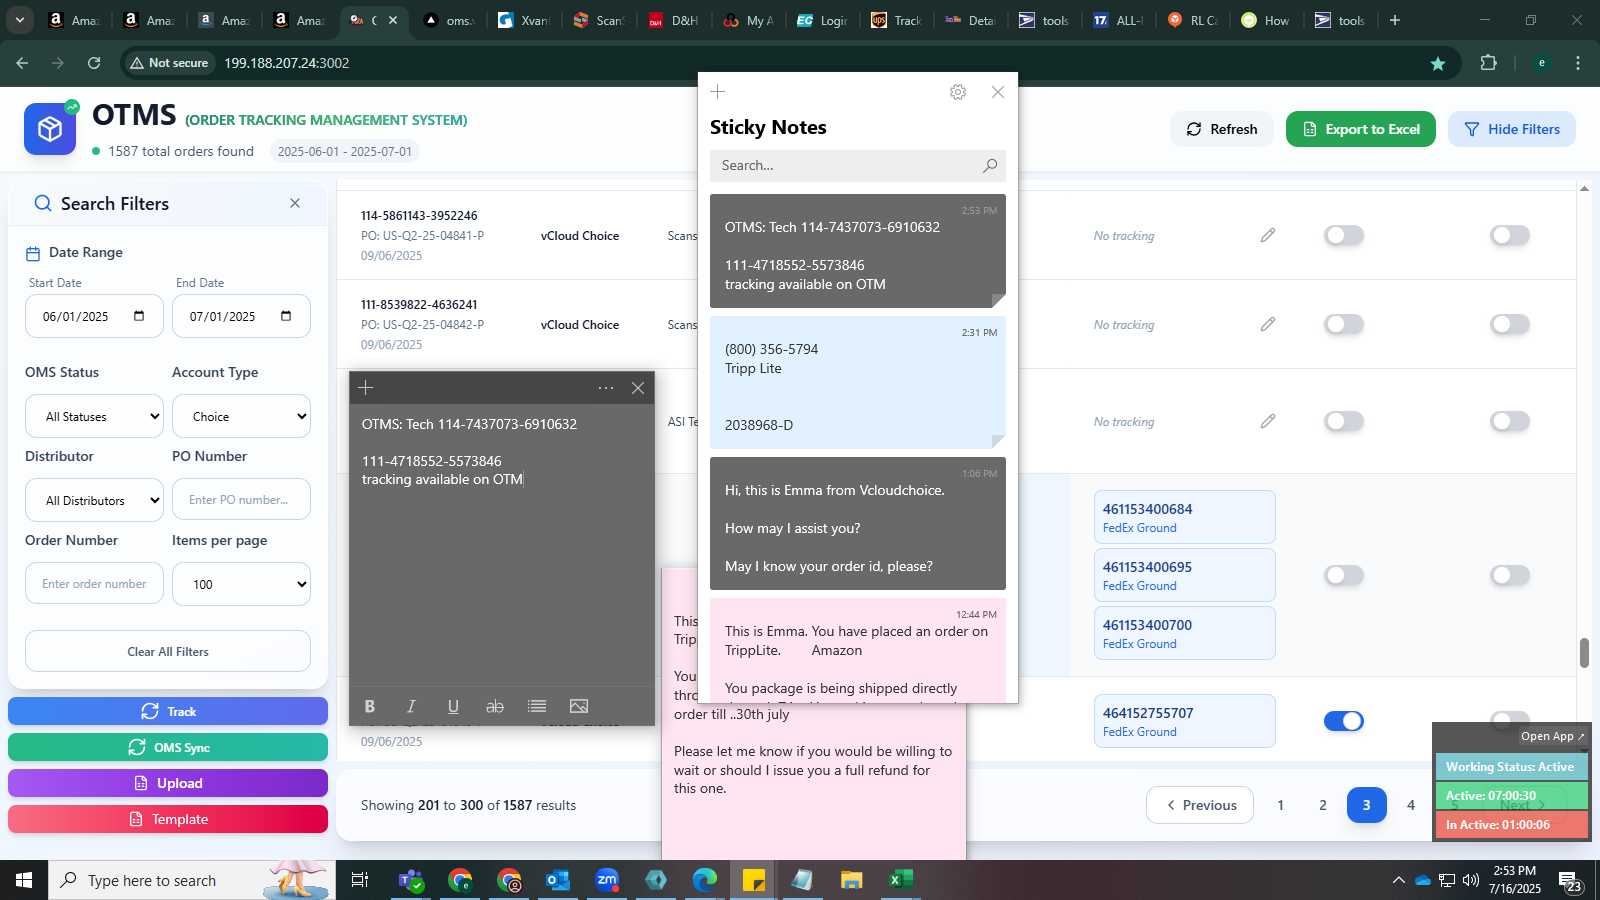Open Chrome three-dot menu
Image resolution: width=1600 pixels, height=900 pixels.
click(1578, 63)
